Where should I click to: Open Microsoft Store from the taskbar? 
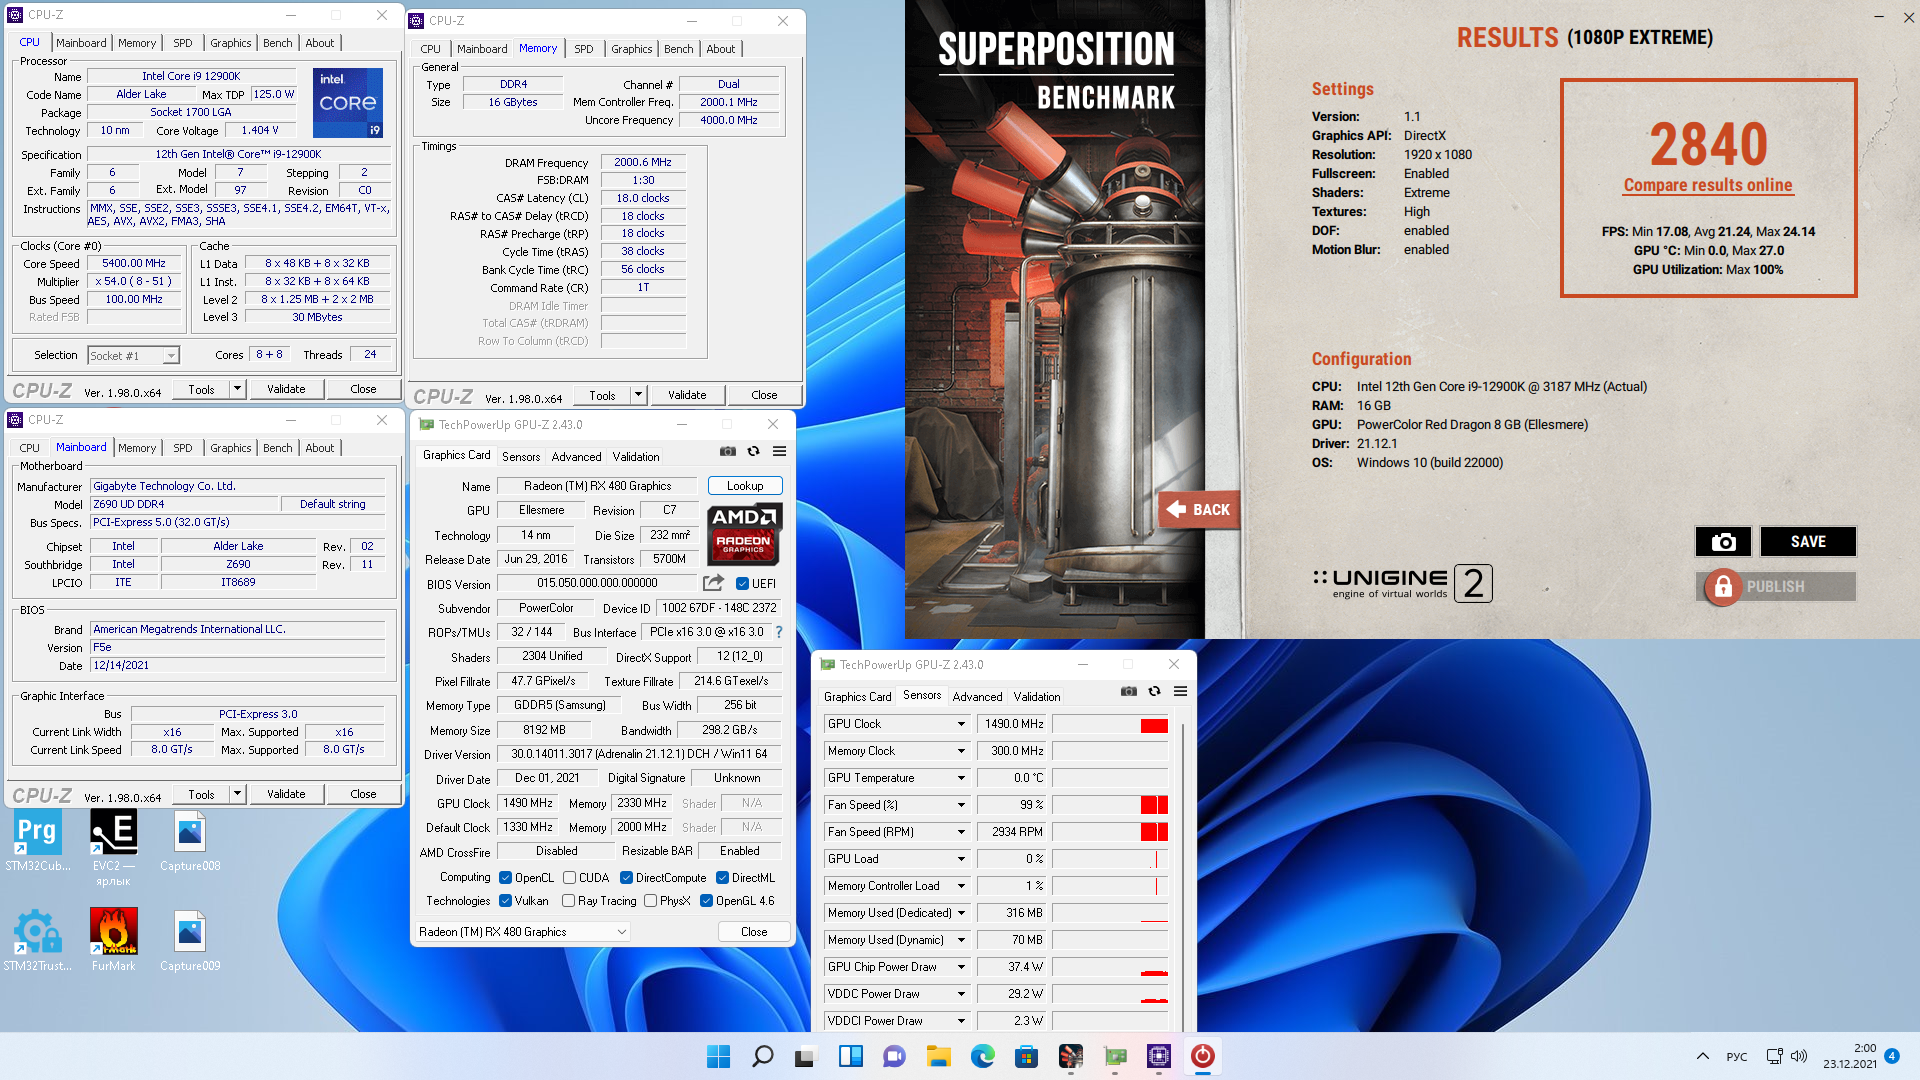(x=1027, y=1056)
